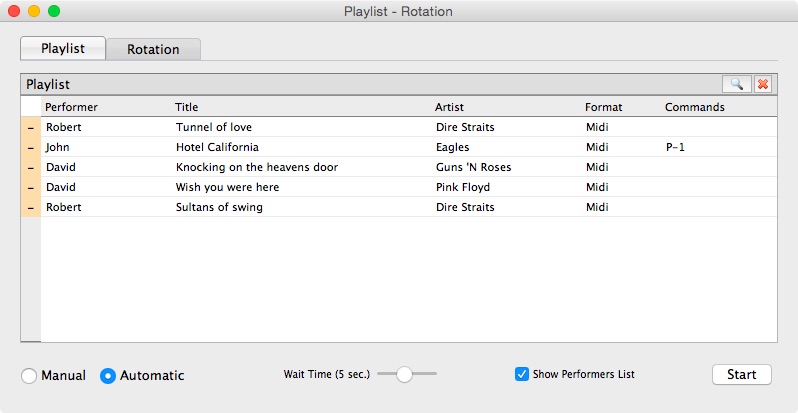Viewport: 798px width, 413px height.
Task: Click the Artist column header
Action: coord(449,107)
